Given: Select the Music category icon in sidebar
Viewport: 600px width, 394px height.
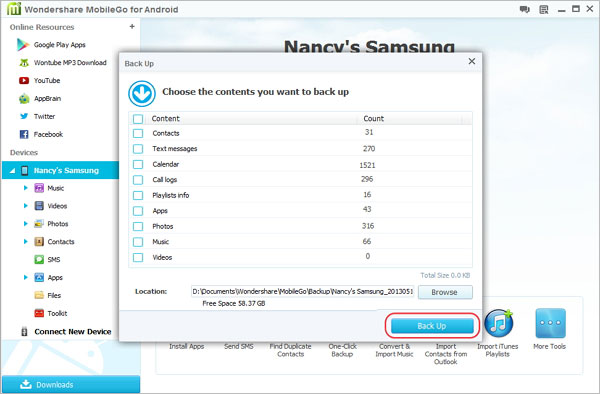Looking at the screenshot, I should click(x=39, y=188).
